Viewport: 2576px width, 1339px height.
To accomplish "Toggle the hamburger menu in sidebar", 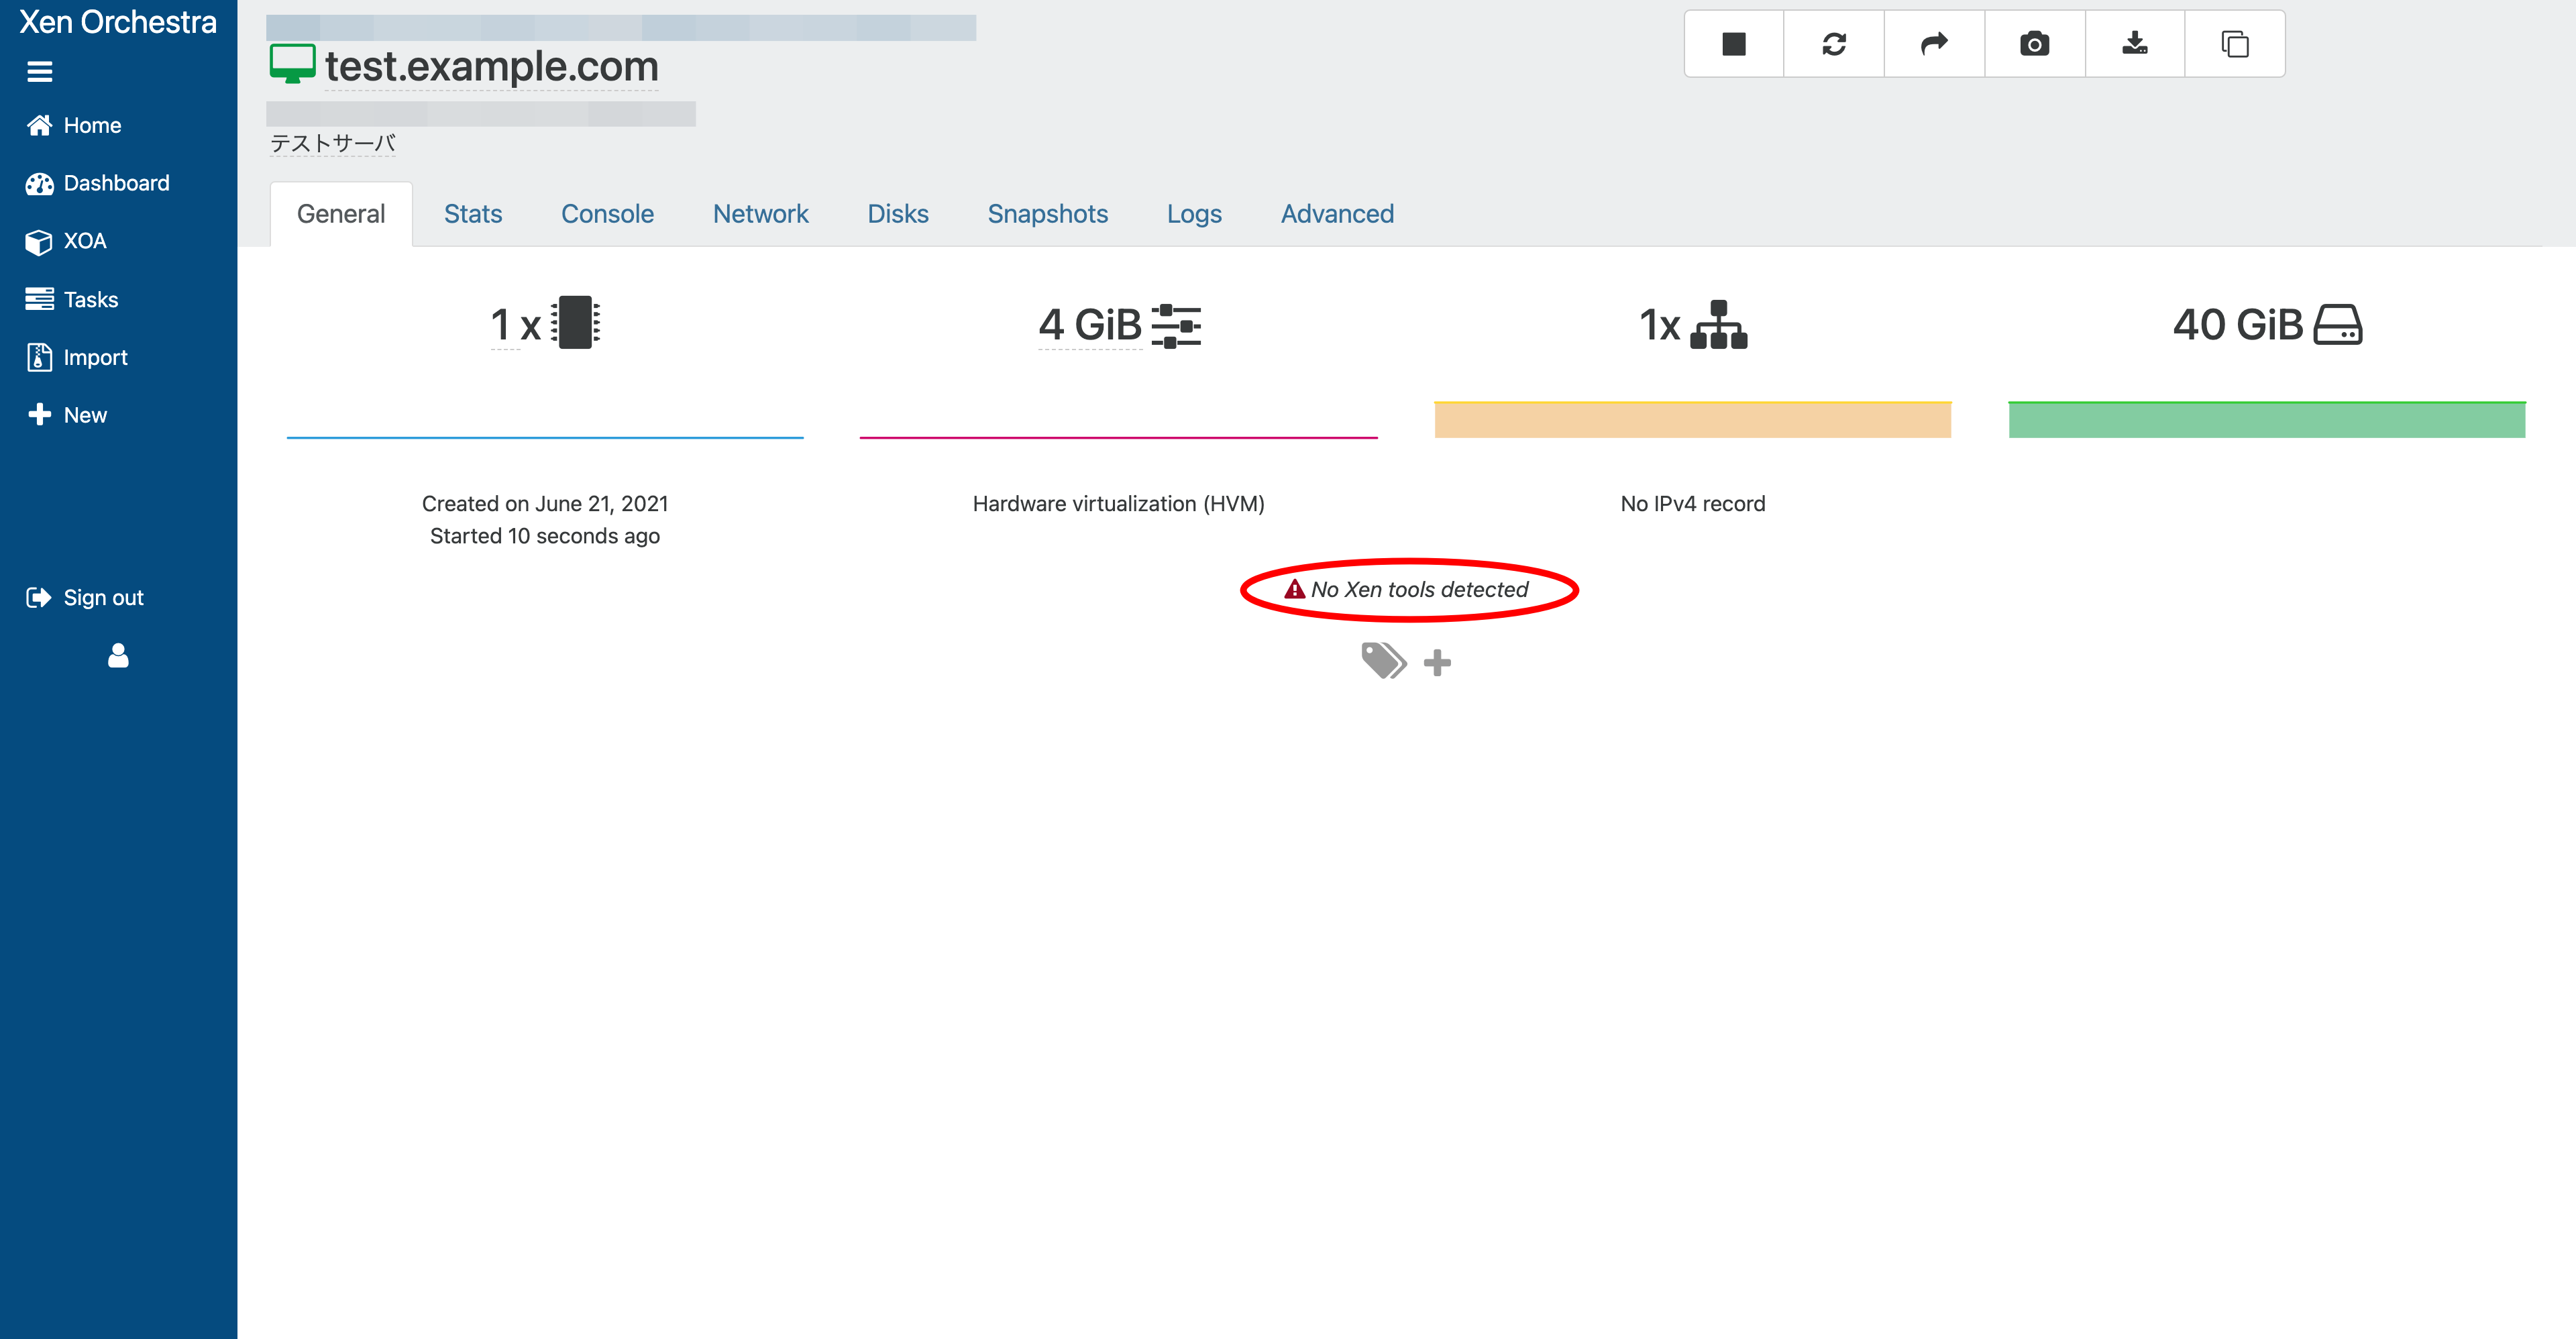I will (39, 71).
